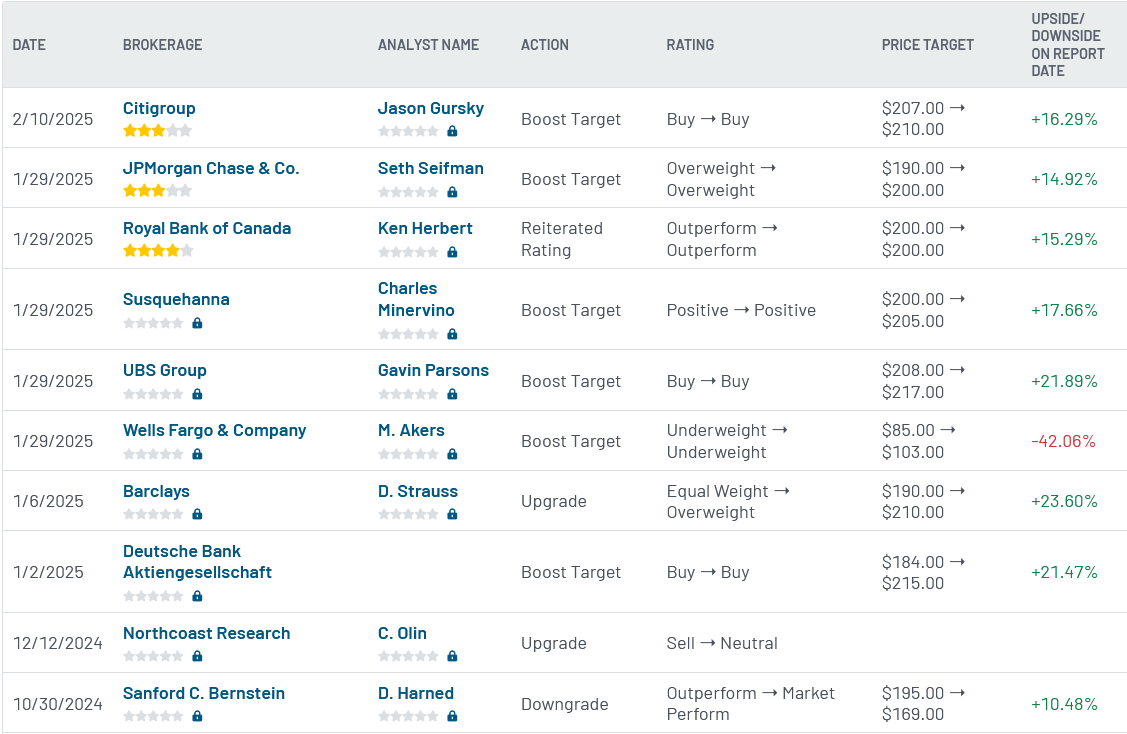
Task: Open the Wells Fargo & Company link
Action: [x=214, y=431]
